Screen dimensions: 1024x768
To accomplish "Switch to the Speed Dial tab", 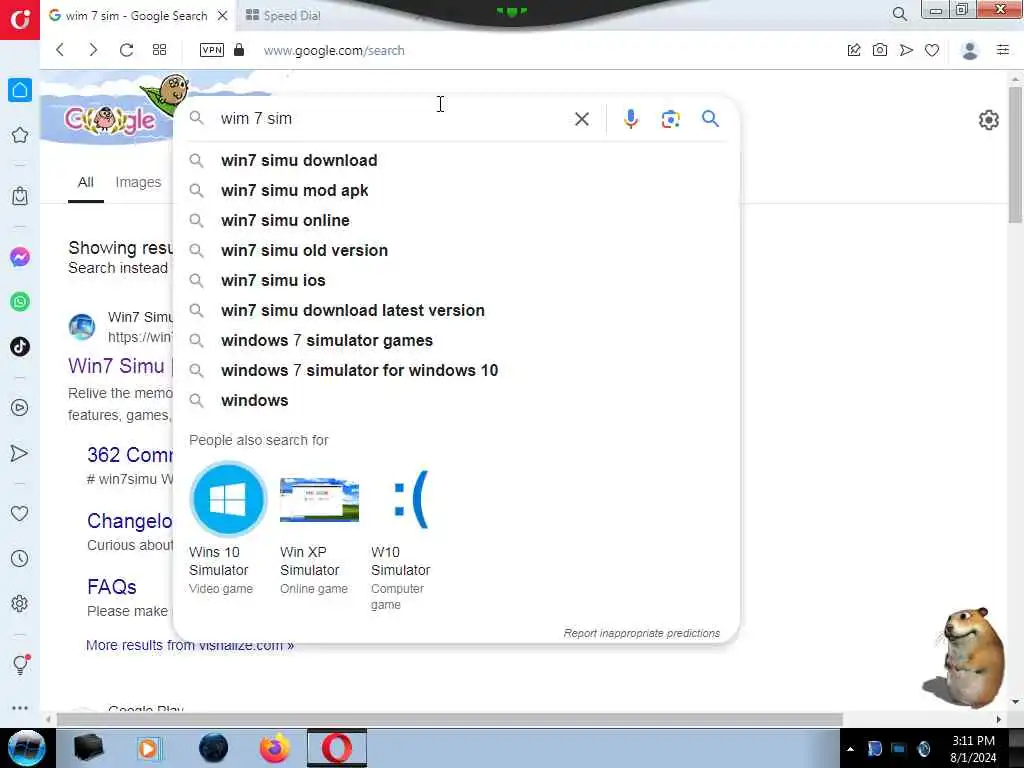I will pyautogui.click(x=283, y=16).
